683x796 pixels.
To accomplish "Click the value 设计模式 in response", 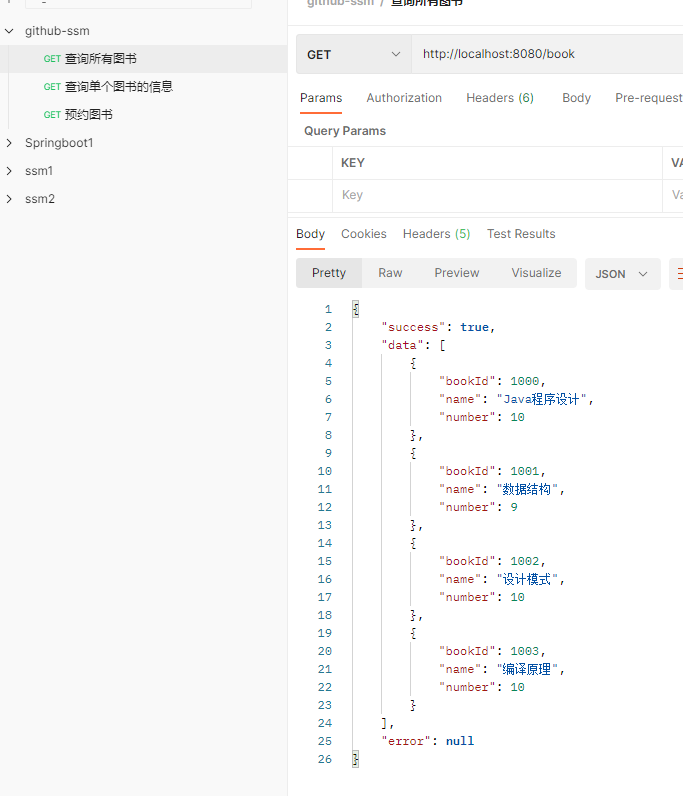I will [527, 579].
